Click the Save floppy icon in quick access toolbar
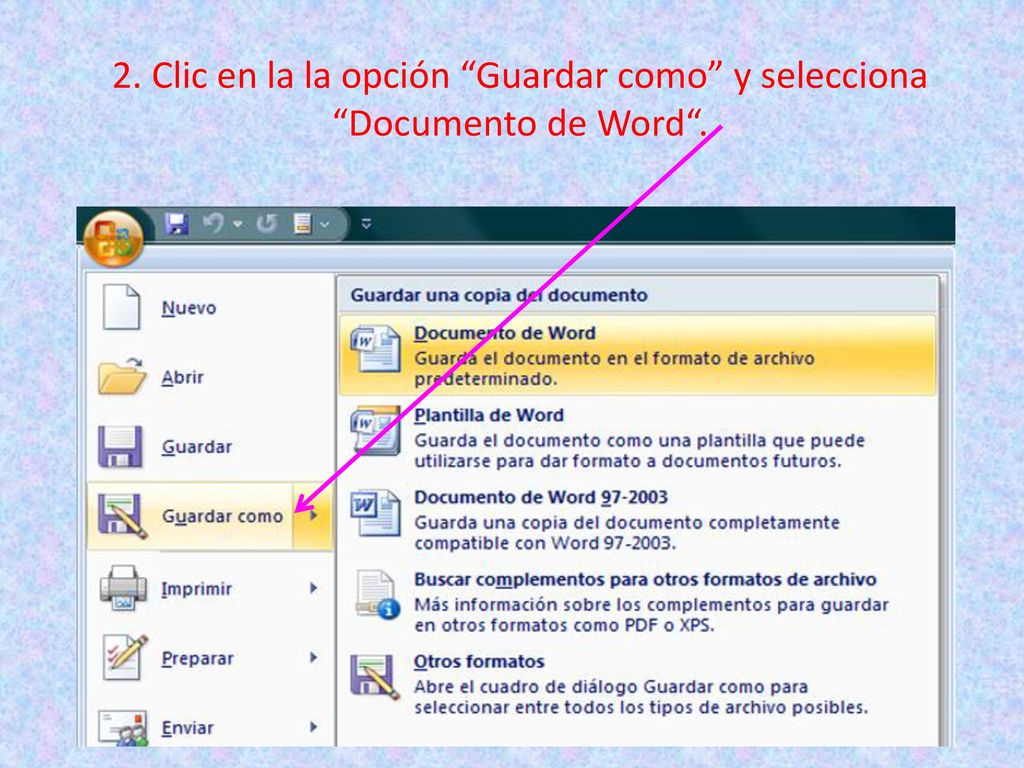 [176, 224]
